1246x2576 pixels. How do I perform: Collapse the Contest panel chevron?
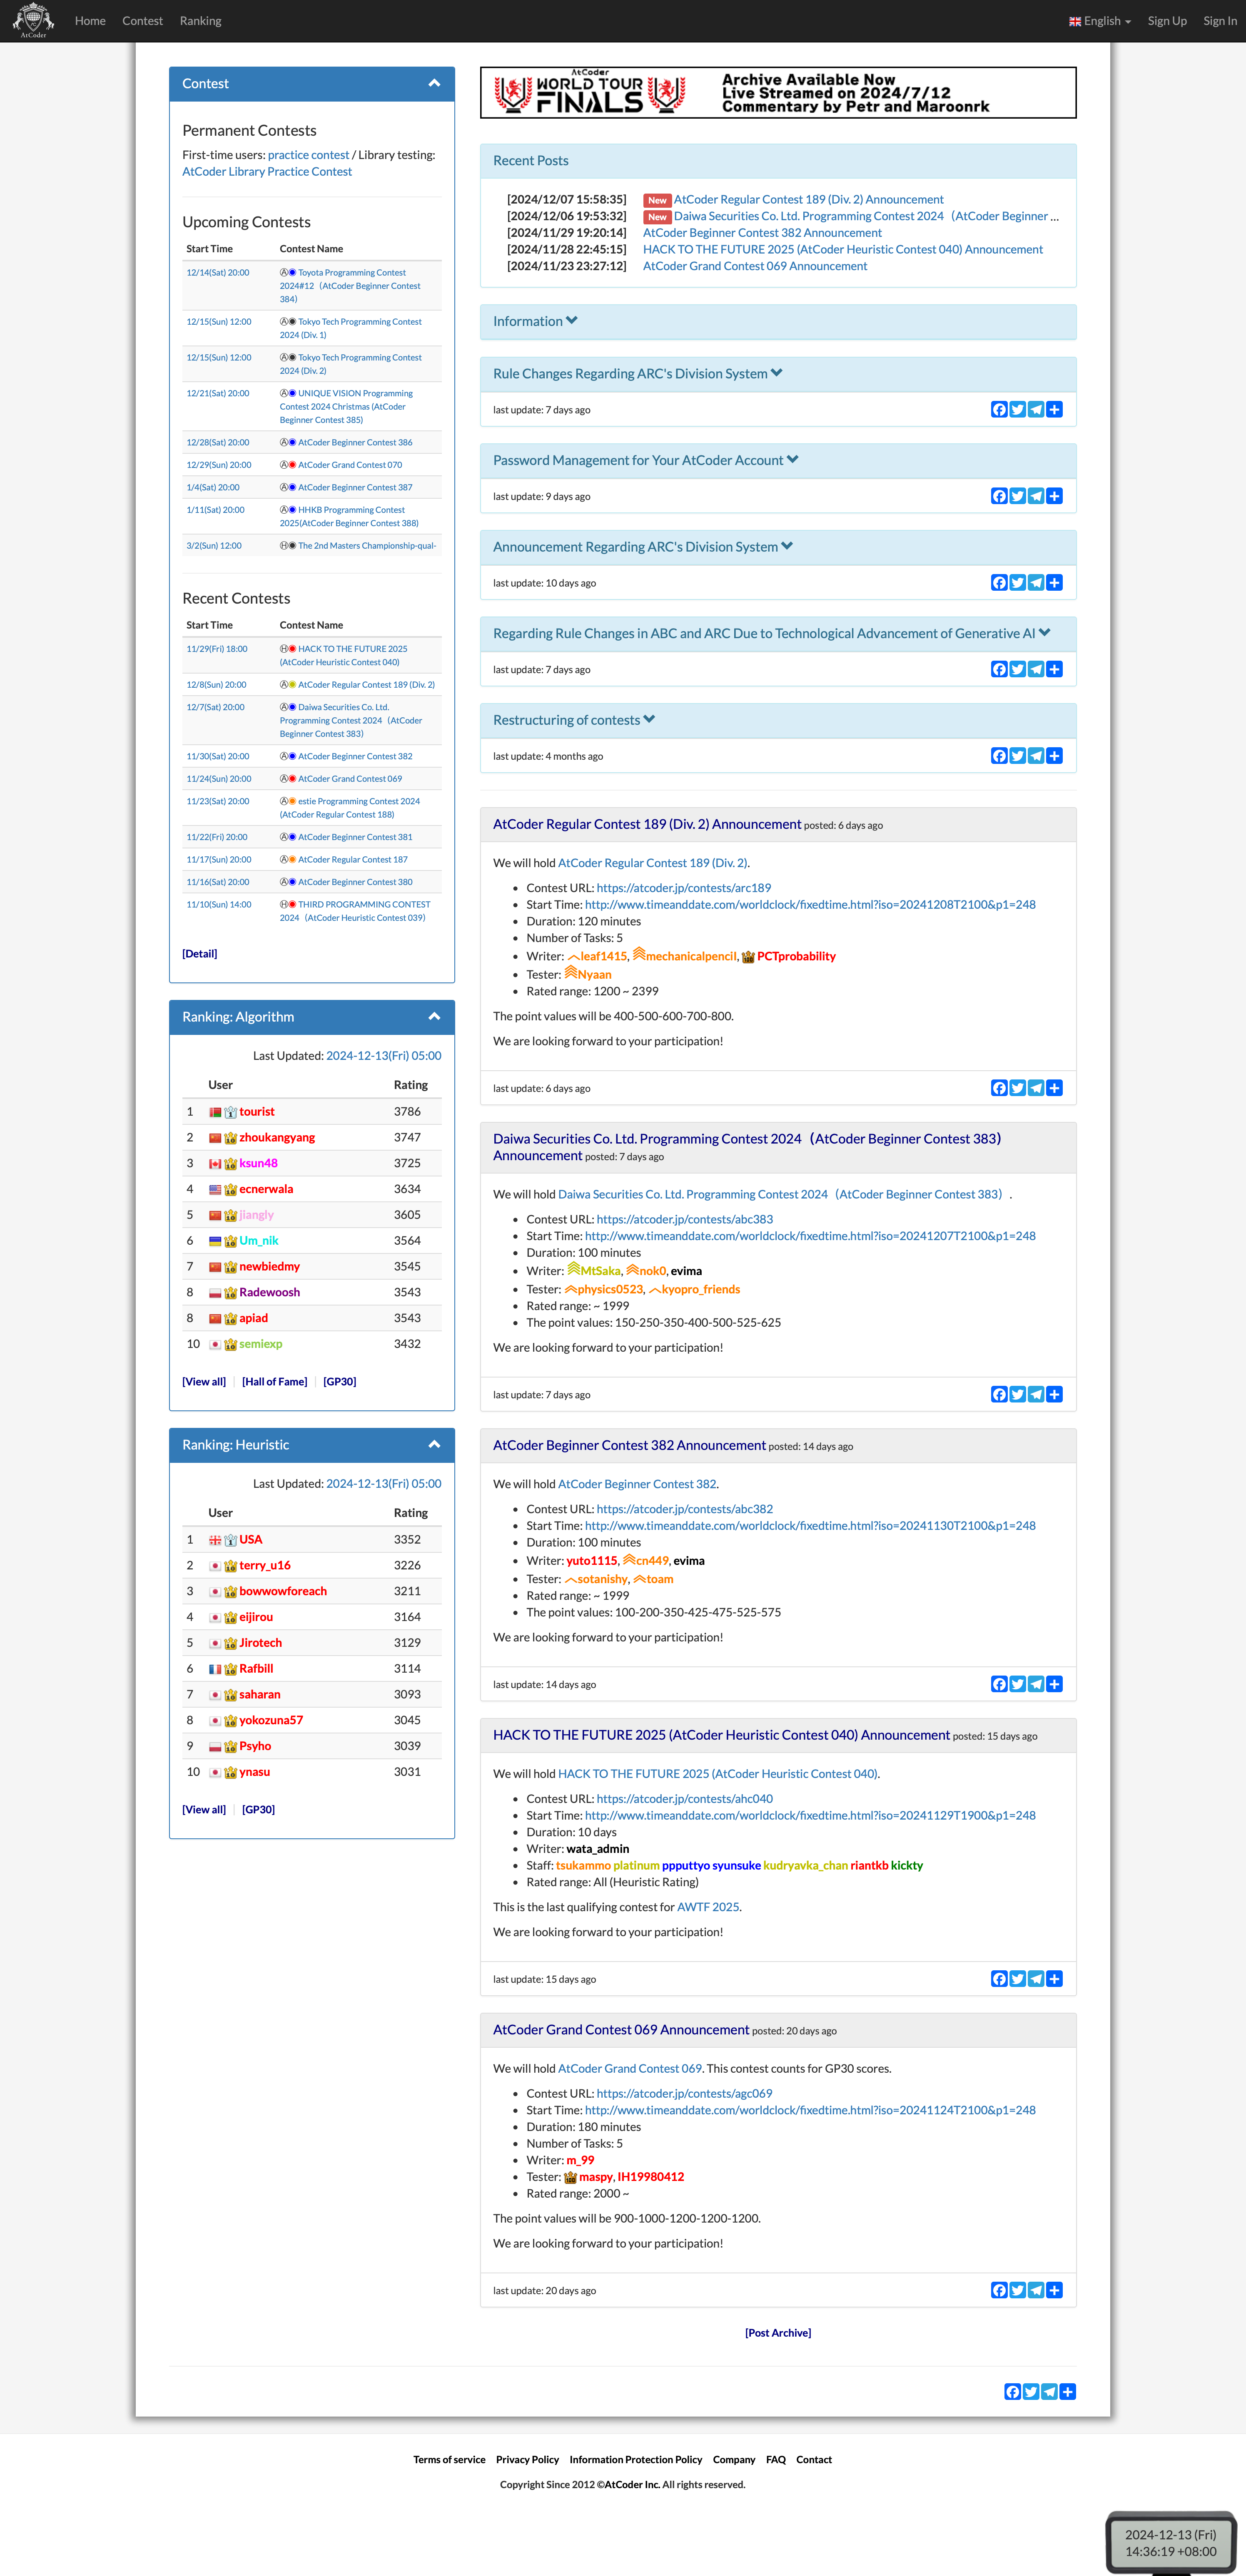(434, 84)
